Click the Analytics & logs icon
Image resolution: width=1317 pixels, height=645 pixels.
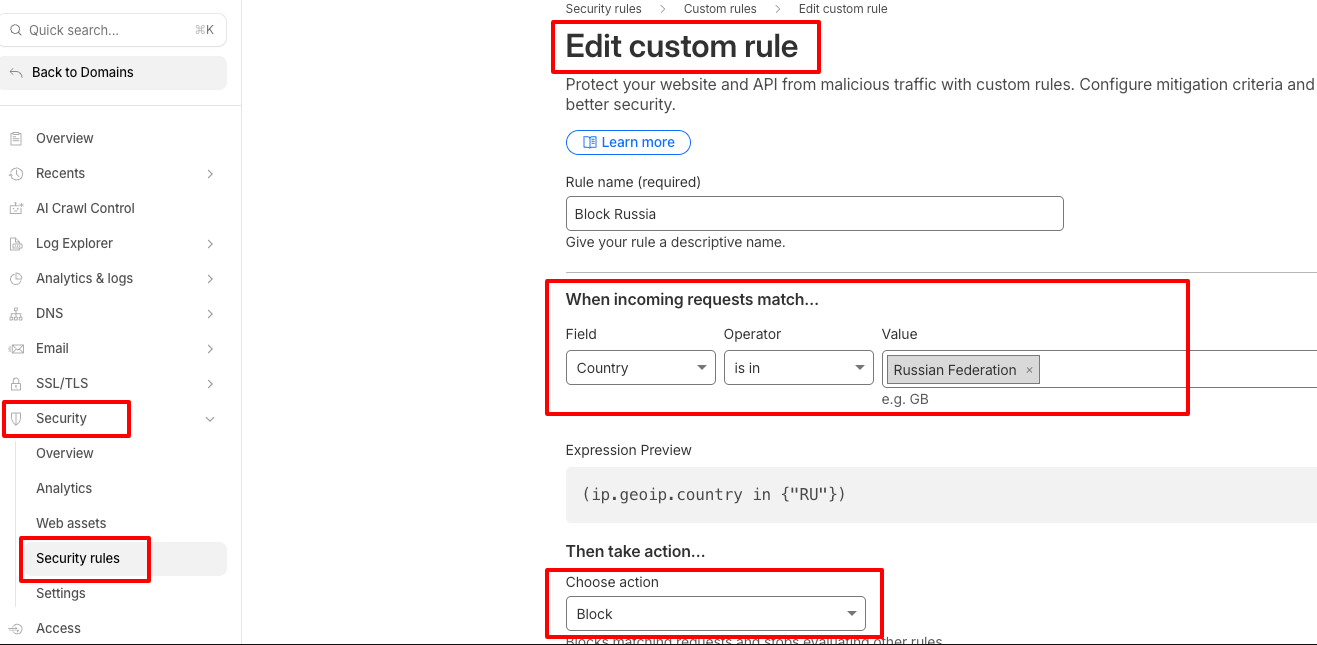coord(16,279)
